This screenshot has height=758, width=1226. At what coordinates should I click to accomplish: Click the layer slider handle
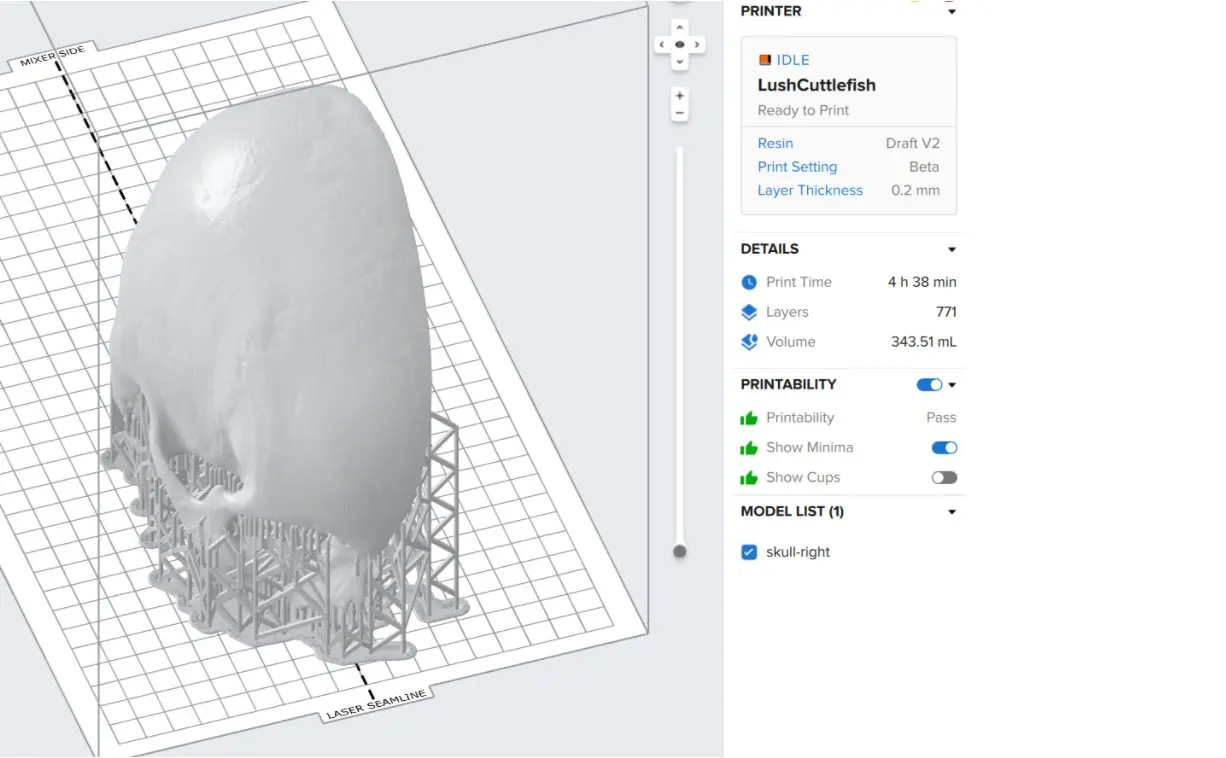coord(680,551)
